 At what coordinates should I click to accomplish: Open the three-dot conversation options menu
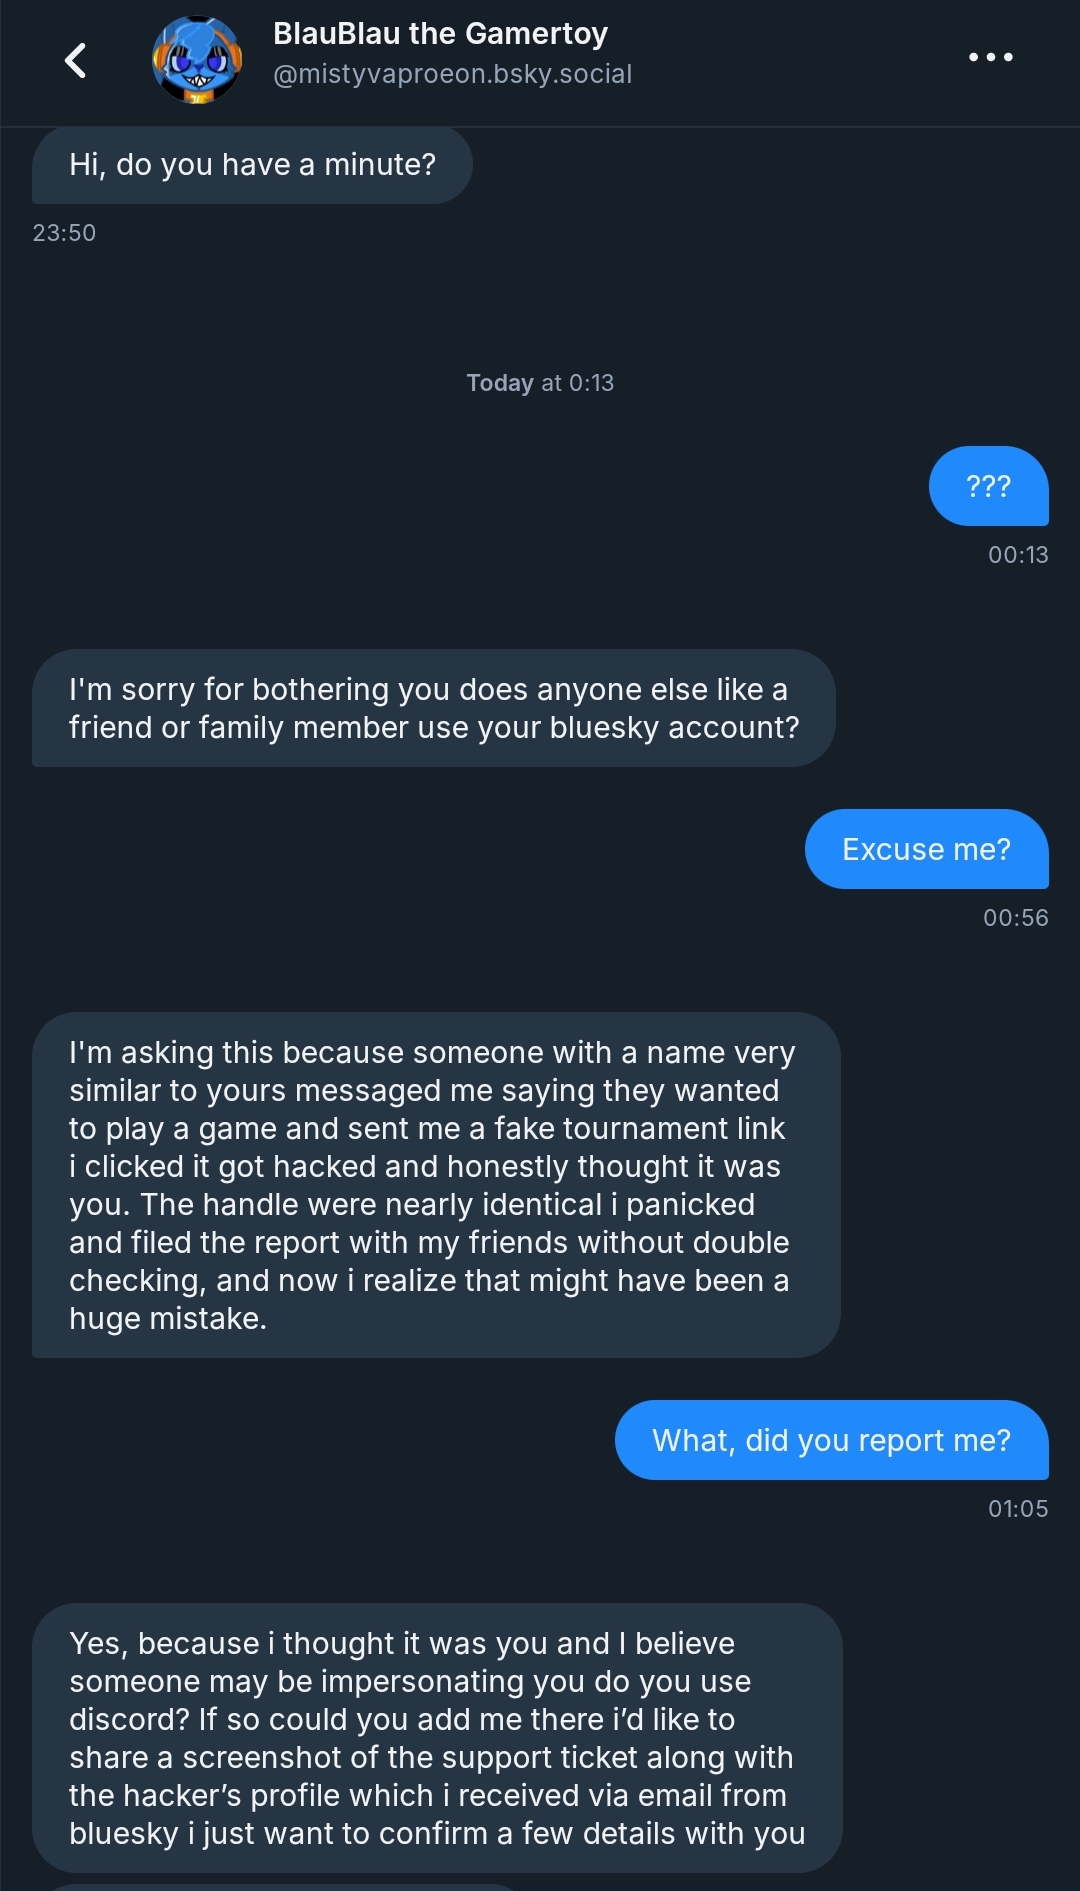[x=990, y=58]
